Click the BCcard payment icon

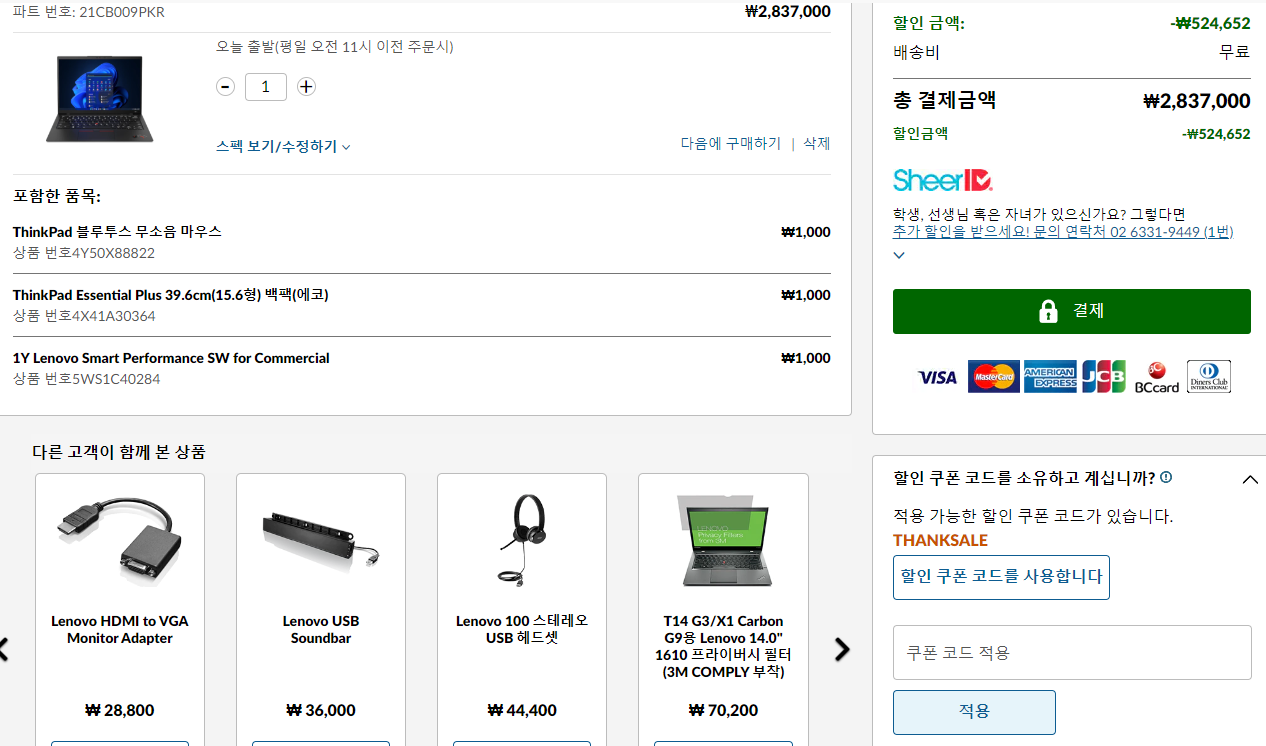coord(1157,377)
